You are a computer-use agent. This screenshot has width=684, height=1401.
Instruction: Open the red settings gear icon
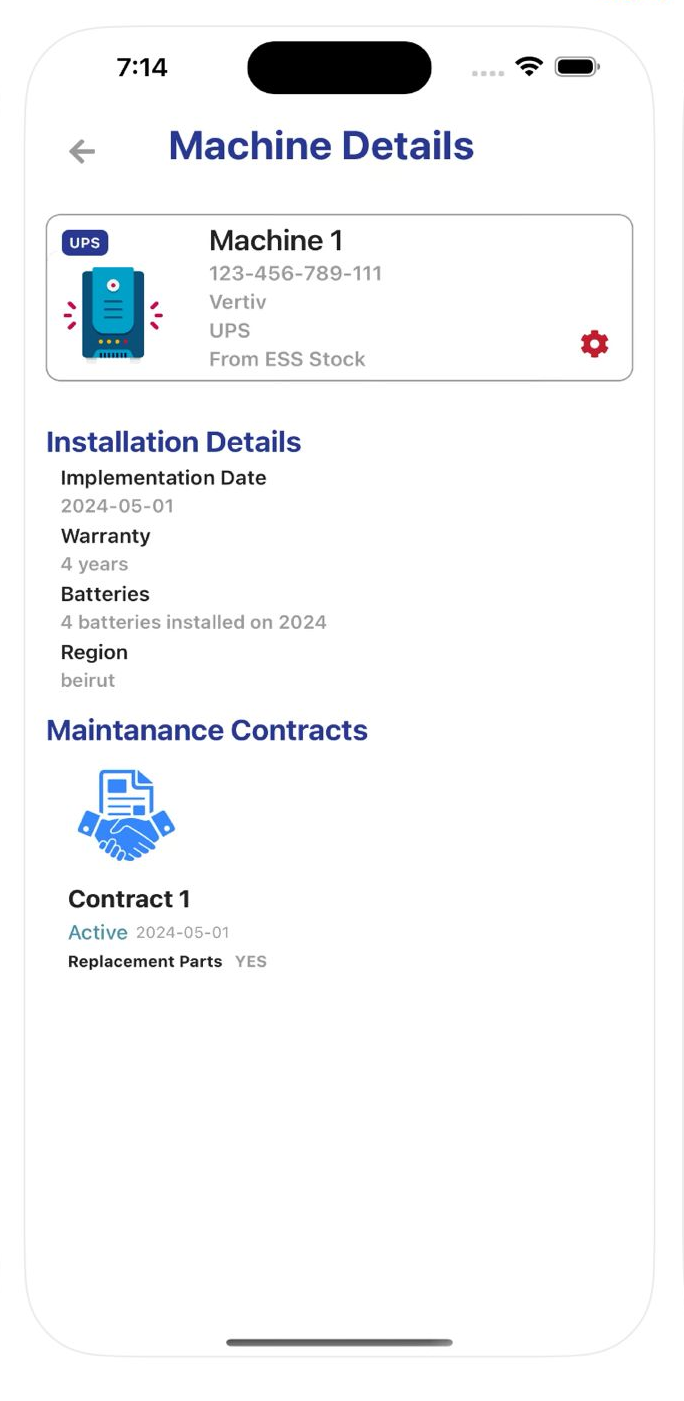(594, 344)
